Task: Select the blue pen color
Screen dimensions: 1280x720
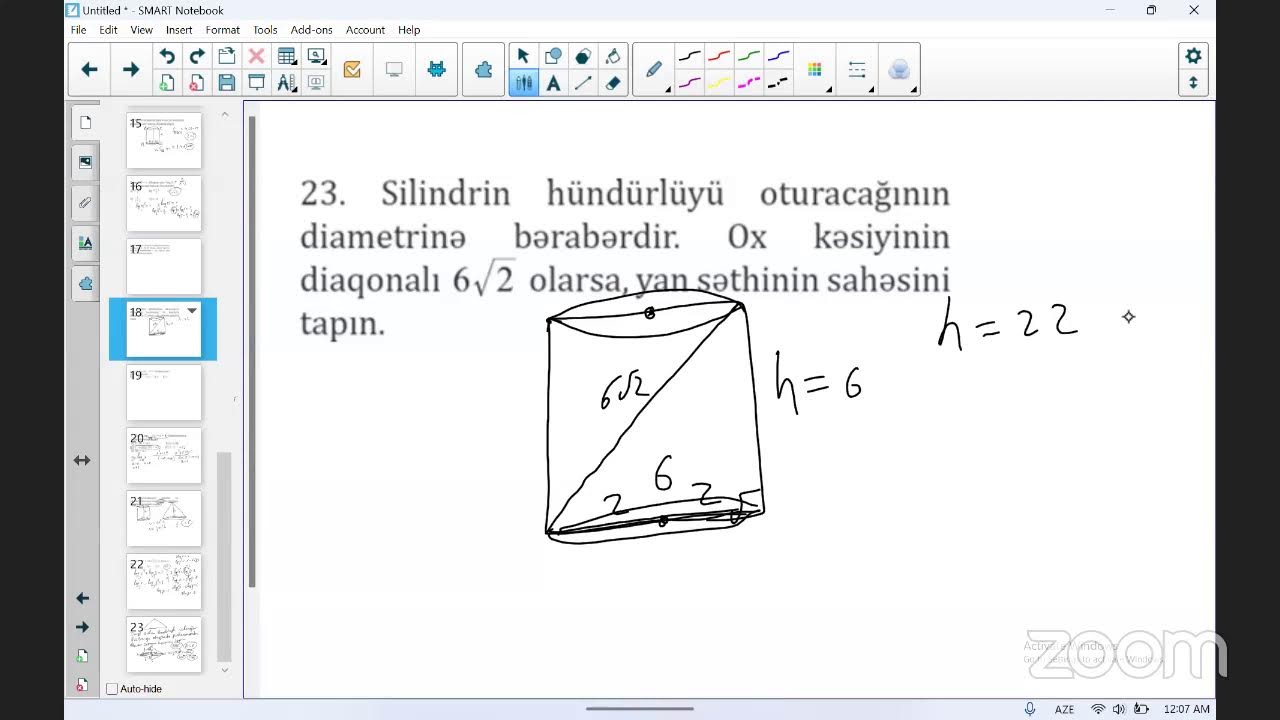Action: coord(778,57)
